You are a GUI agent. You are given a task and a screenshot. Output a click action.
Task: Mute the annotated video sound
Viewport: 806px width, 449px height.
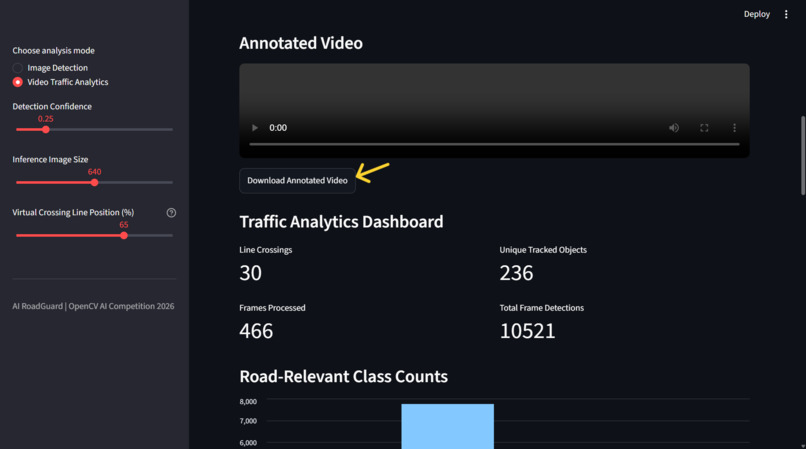673,128
